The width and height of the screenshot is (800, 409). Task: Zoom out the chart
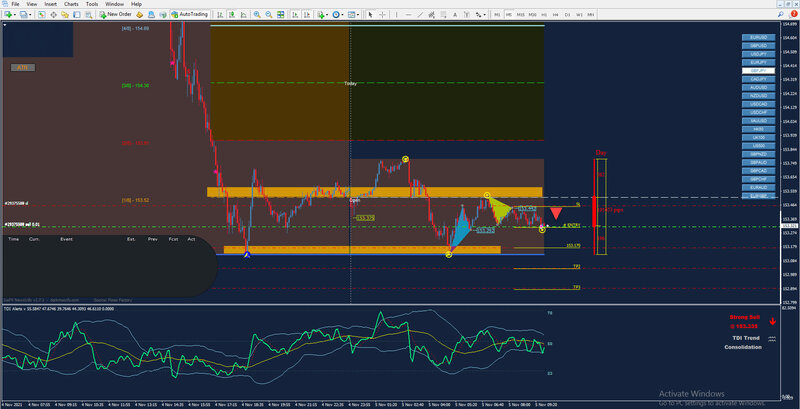click(268, 14)
